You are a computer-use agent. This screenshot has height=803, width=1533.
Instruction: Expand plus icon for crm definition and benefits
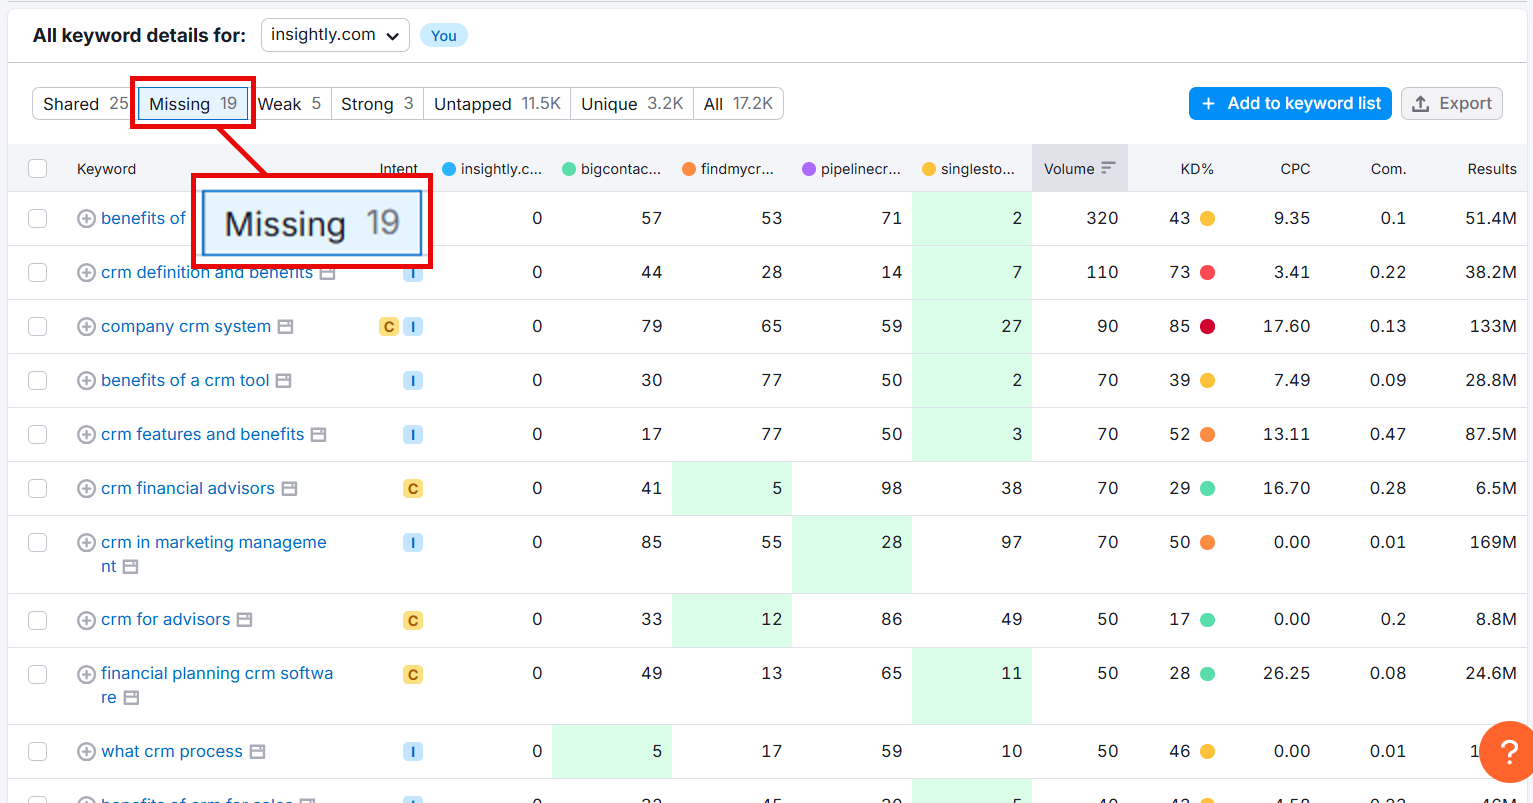(x=86, y=273)
